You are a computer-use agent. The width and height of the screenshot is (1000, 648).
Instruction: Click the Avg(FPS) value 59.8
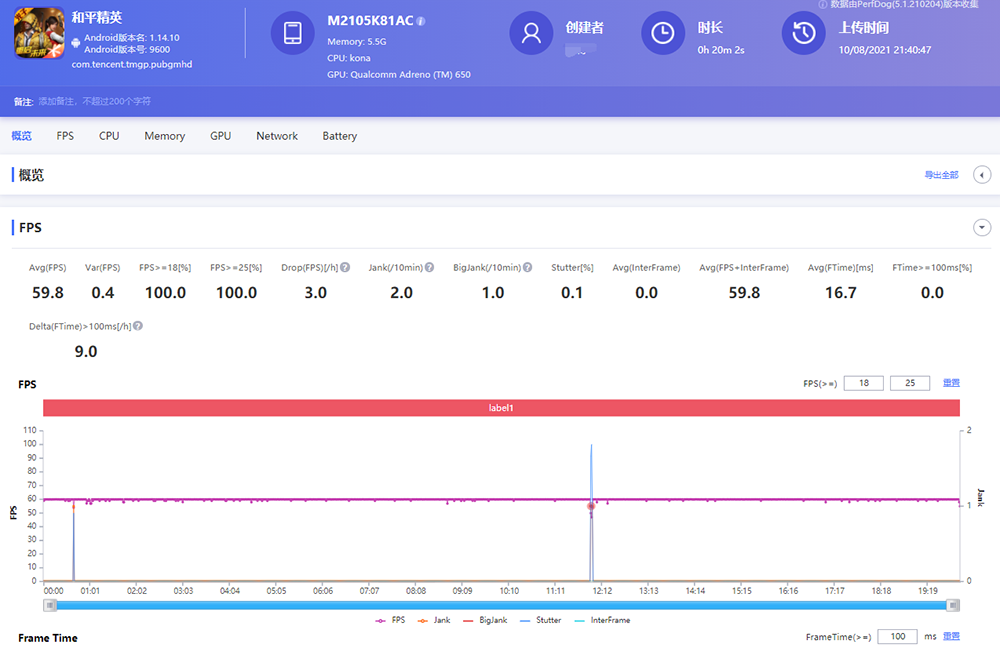click(x=48, y=293)
